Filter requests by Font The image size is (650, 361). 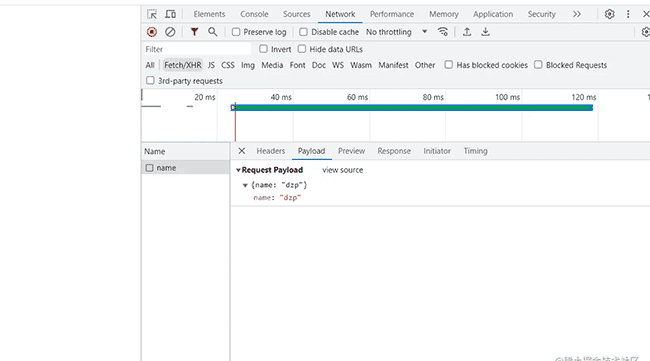coord(297,65)
